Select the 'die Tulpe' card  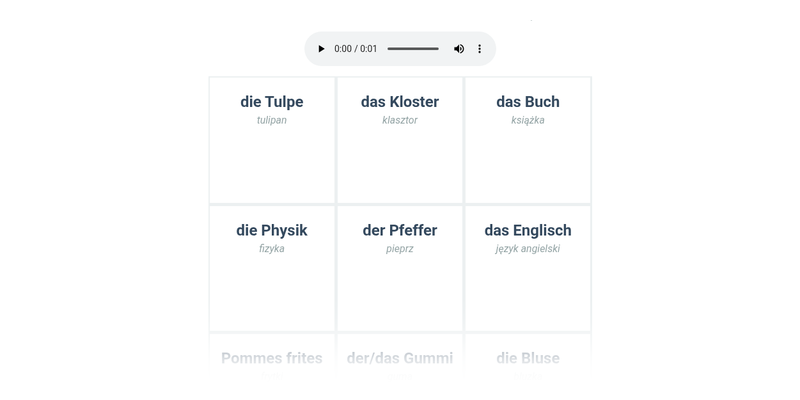[x=272, y=140]
